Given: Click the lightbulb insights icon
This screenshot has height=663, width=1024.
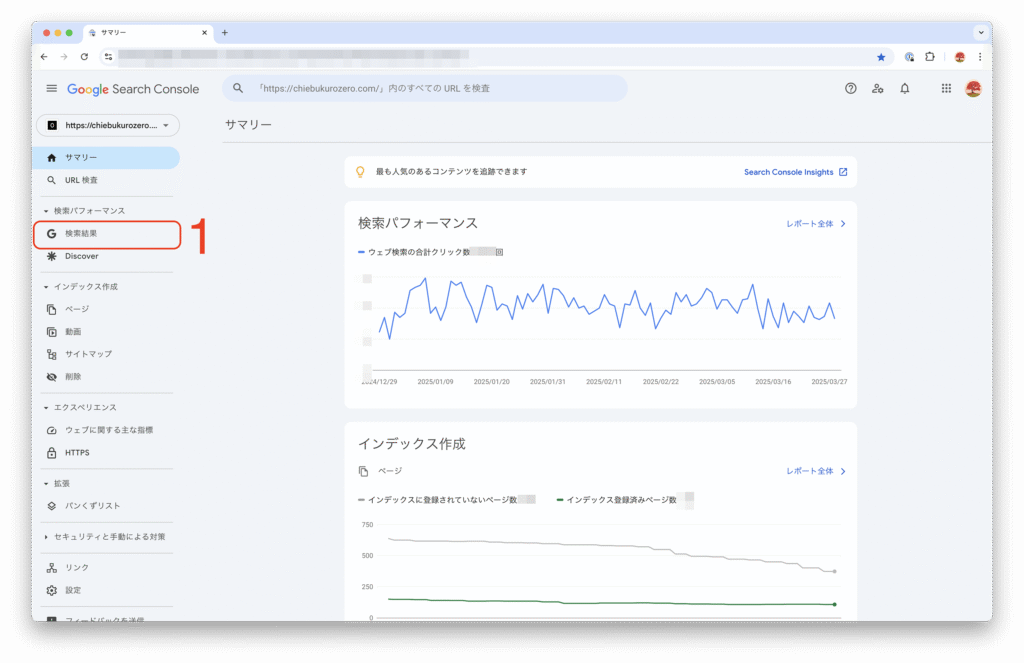Looking at the screenshot, I should coord(360,172).
